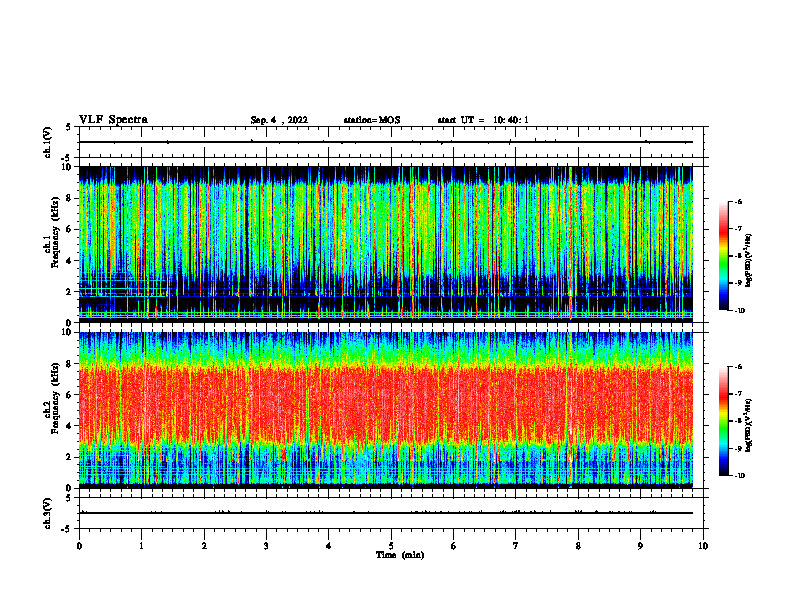Viewport: 792px width, 612px height.
Task: Click the "-6" label on ch.1 colorbar
Action: coord(738,202)
